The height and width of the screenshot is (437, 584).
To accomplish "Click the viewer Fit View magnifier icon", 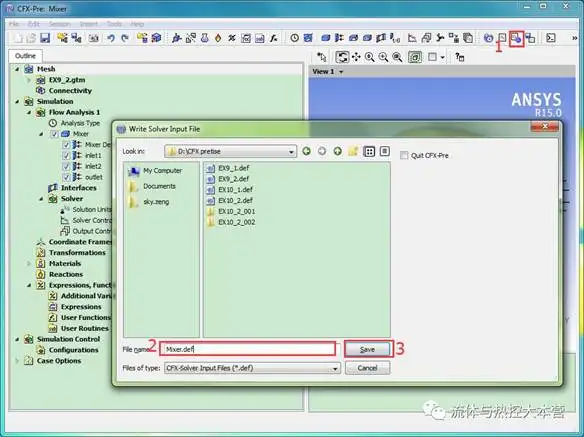I will [x=397, y=57].
